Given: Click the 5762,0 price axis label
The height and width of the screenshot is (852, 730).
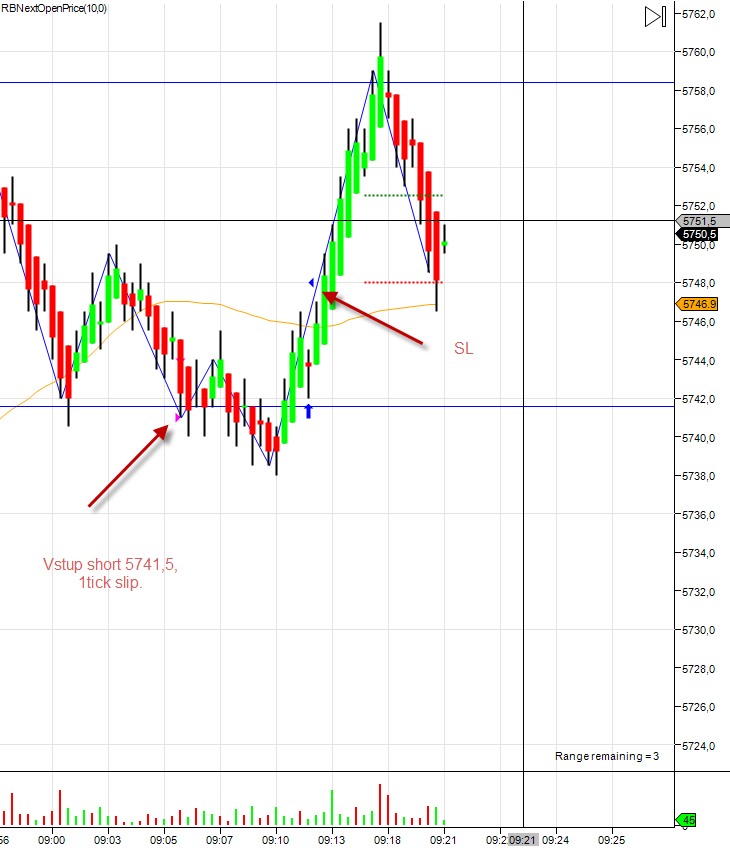Looking at the screenshot, I should tap(698, 14).
